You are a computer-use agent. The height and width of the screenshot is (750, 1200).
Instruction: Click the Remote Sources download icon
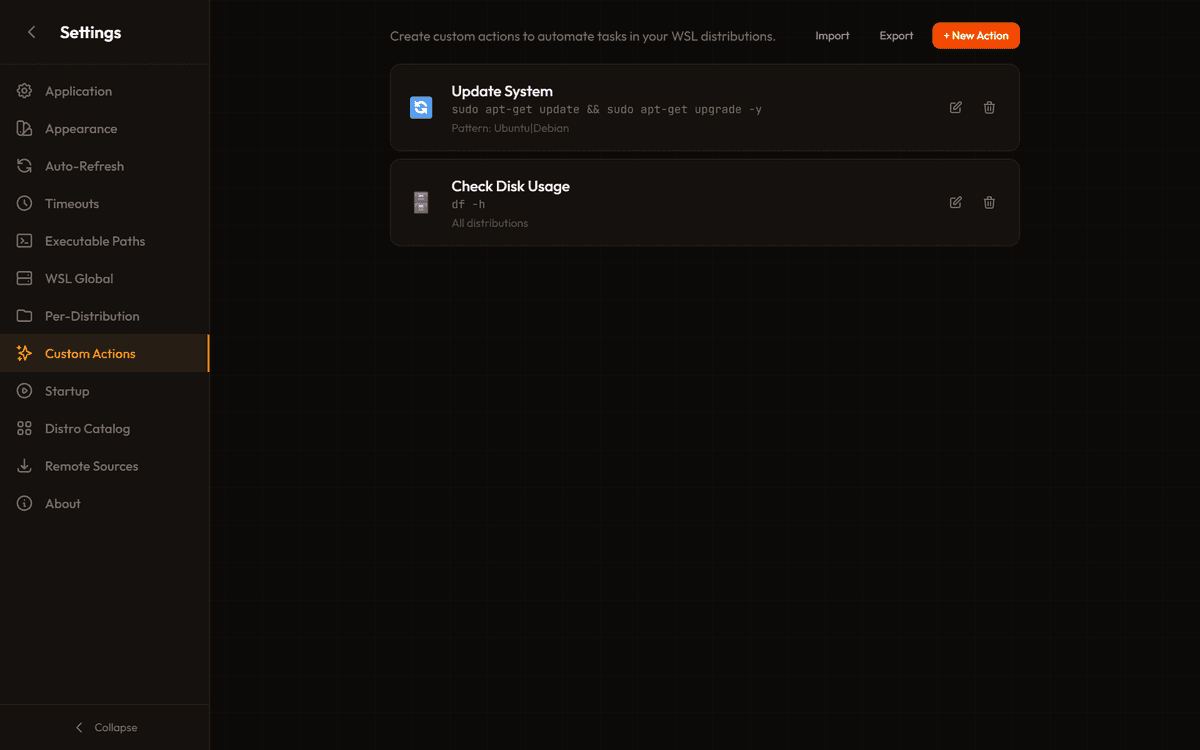click(24, 465)
